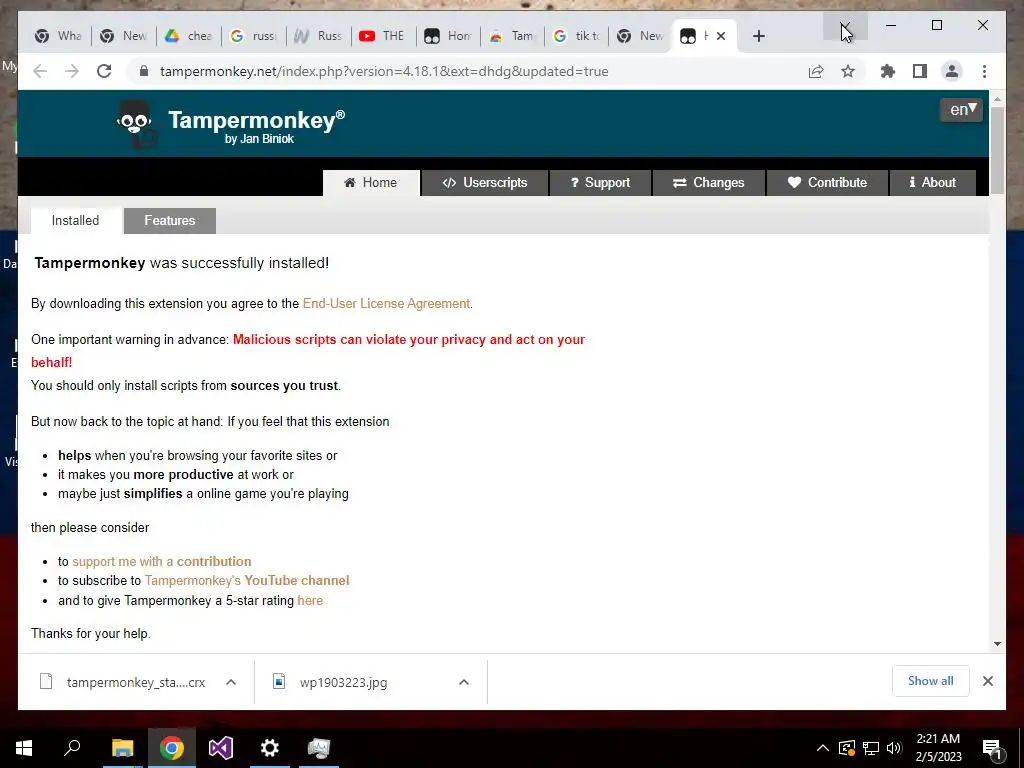
Task: Select the Installed sub-tab
Action: tap(76, 221)
